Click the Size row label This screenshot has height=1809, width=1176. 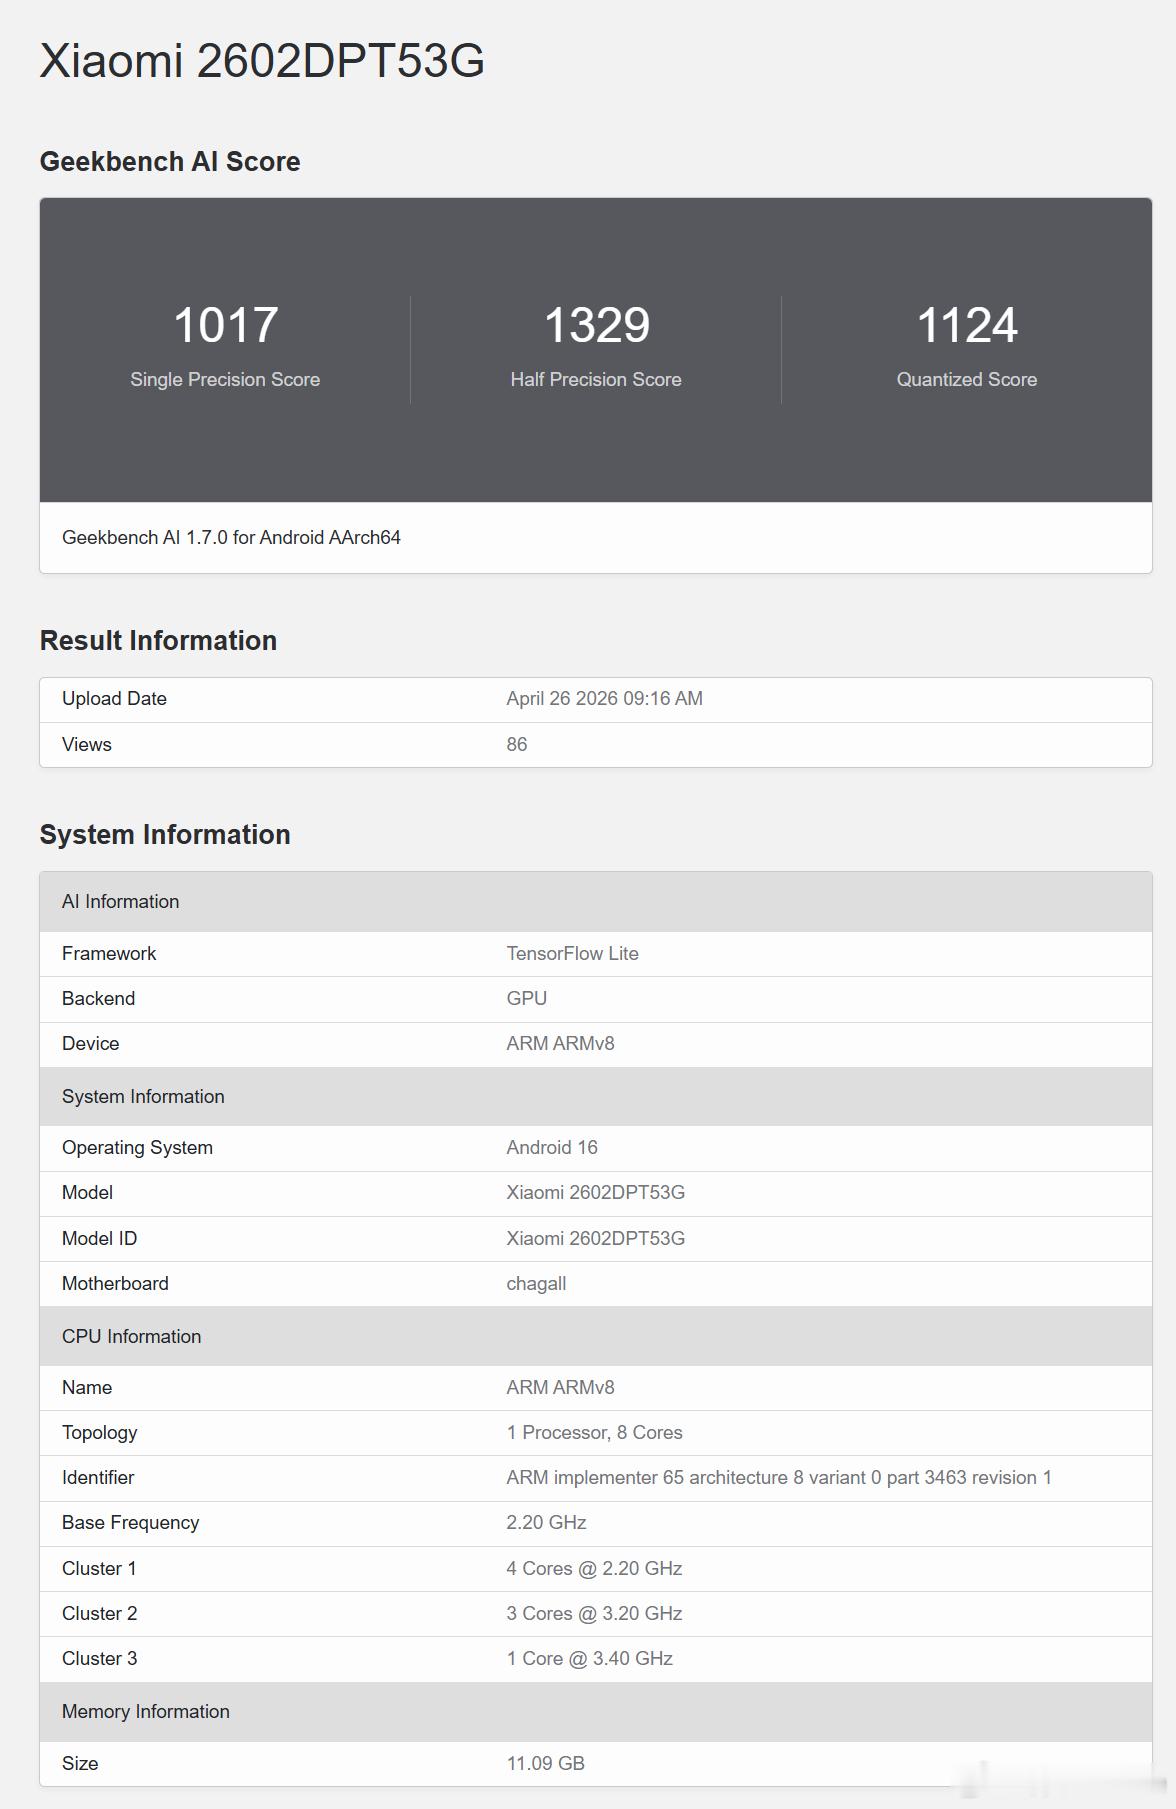80,1763
